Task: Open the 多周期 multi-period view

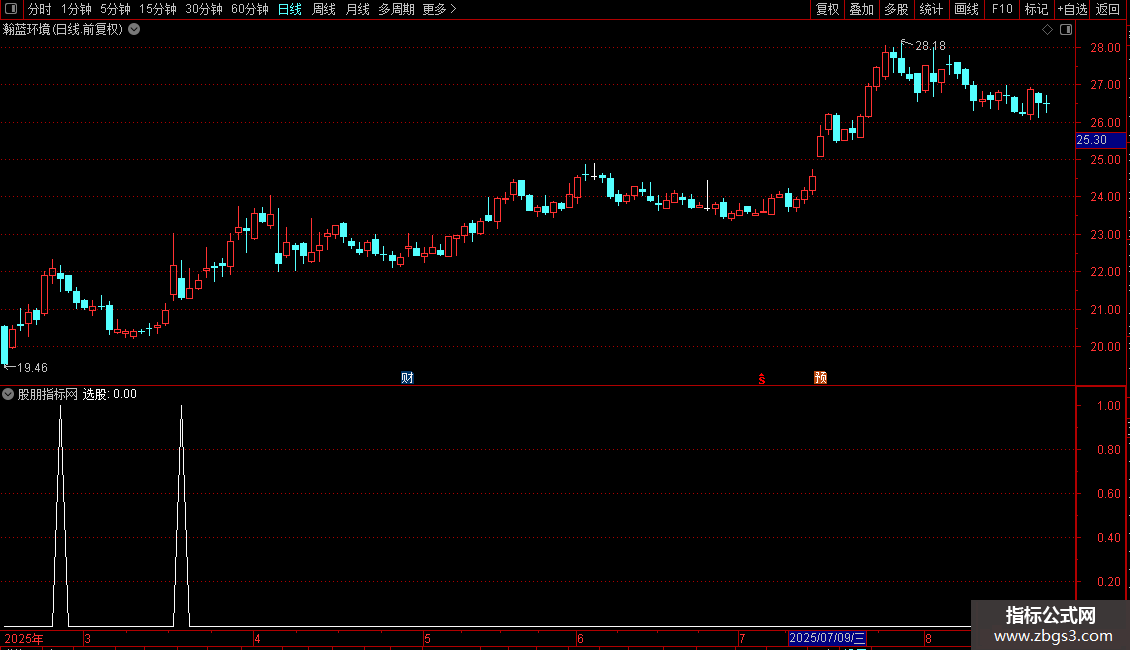Action: click(396, 9)
